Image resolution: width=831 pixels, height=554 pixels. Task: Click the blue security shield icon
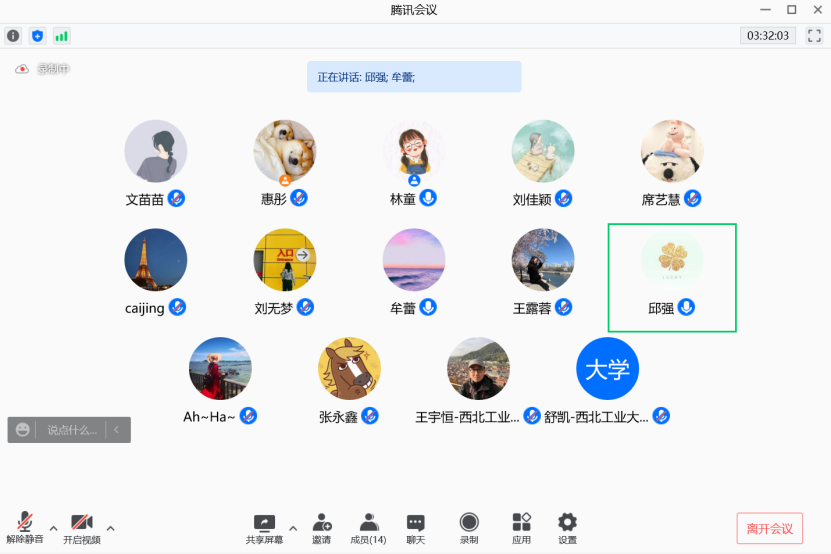pos(38,36)
